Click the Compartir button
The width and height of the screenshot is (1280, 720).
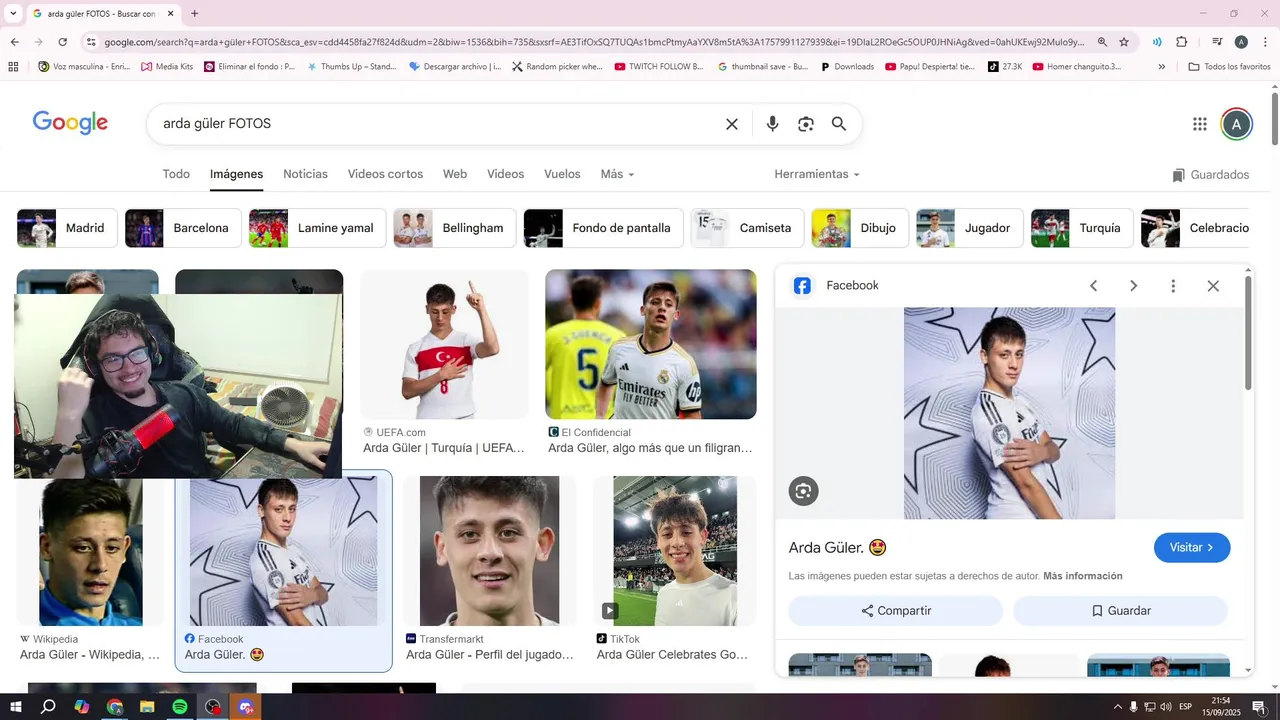coord(896,611)
